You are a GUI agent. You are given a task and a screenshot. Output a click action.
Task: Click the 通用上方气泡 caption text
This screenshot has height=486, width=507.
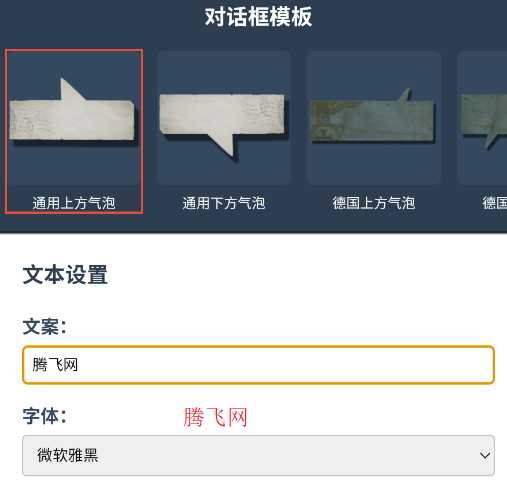(74, 203)
